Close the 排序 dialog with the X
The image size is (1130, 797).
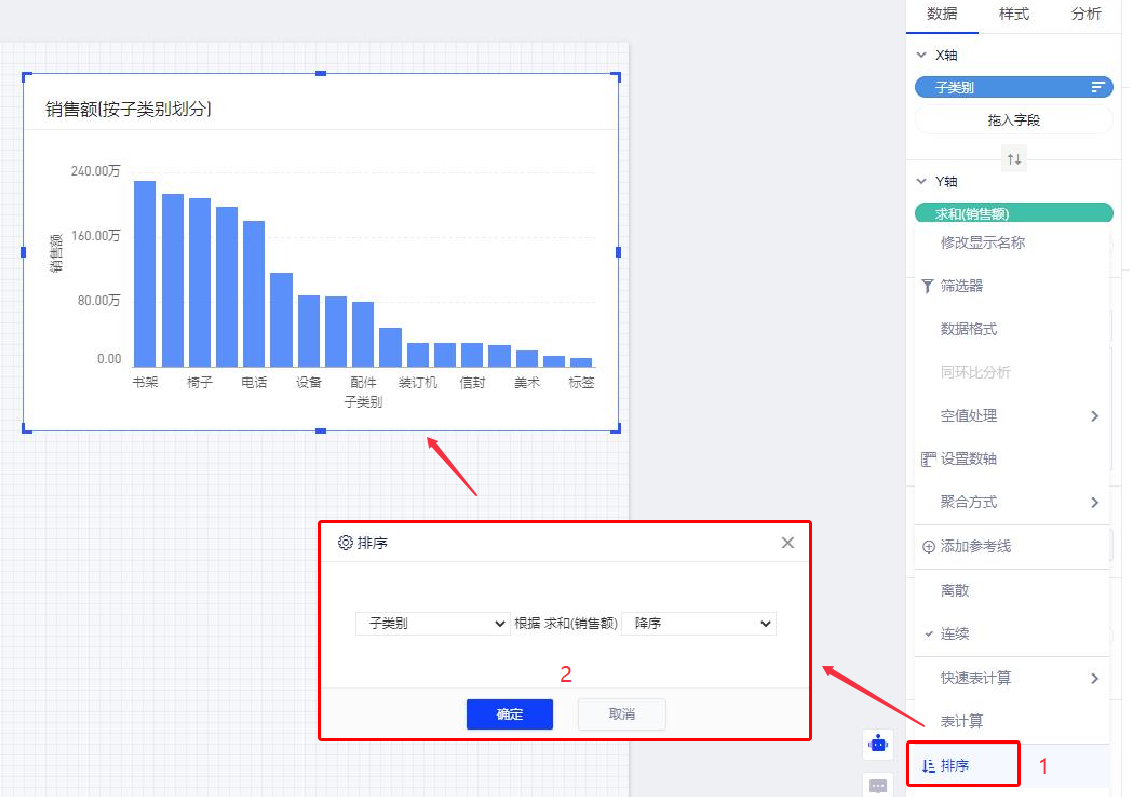click(788, 542)
